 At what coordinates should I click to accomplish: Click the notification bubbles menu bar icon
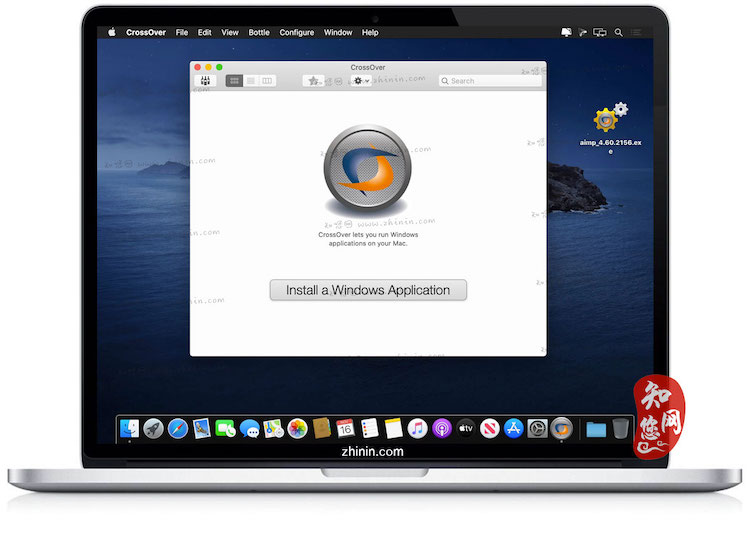pos(566,32)
